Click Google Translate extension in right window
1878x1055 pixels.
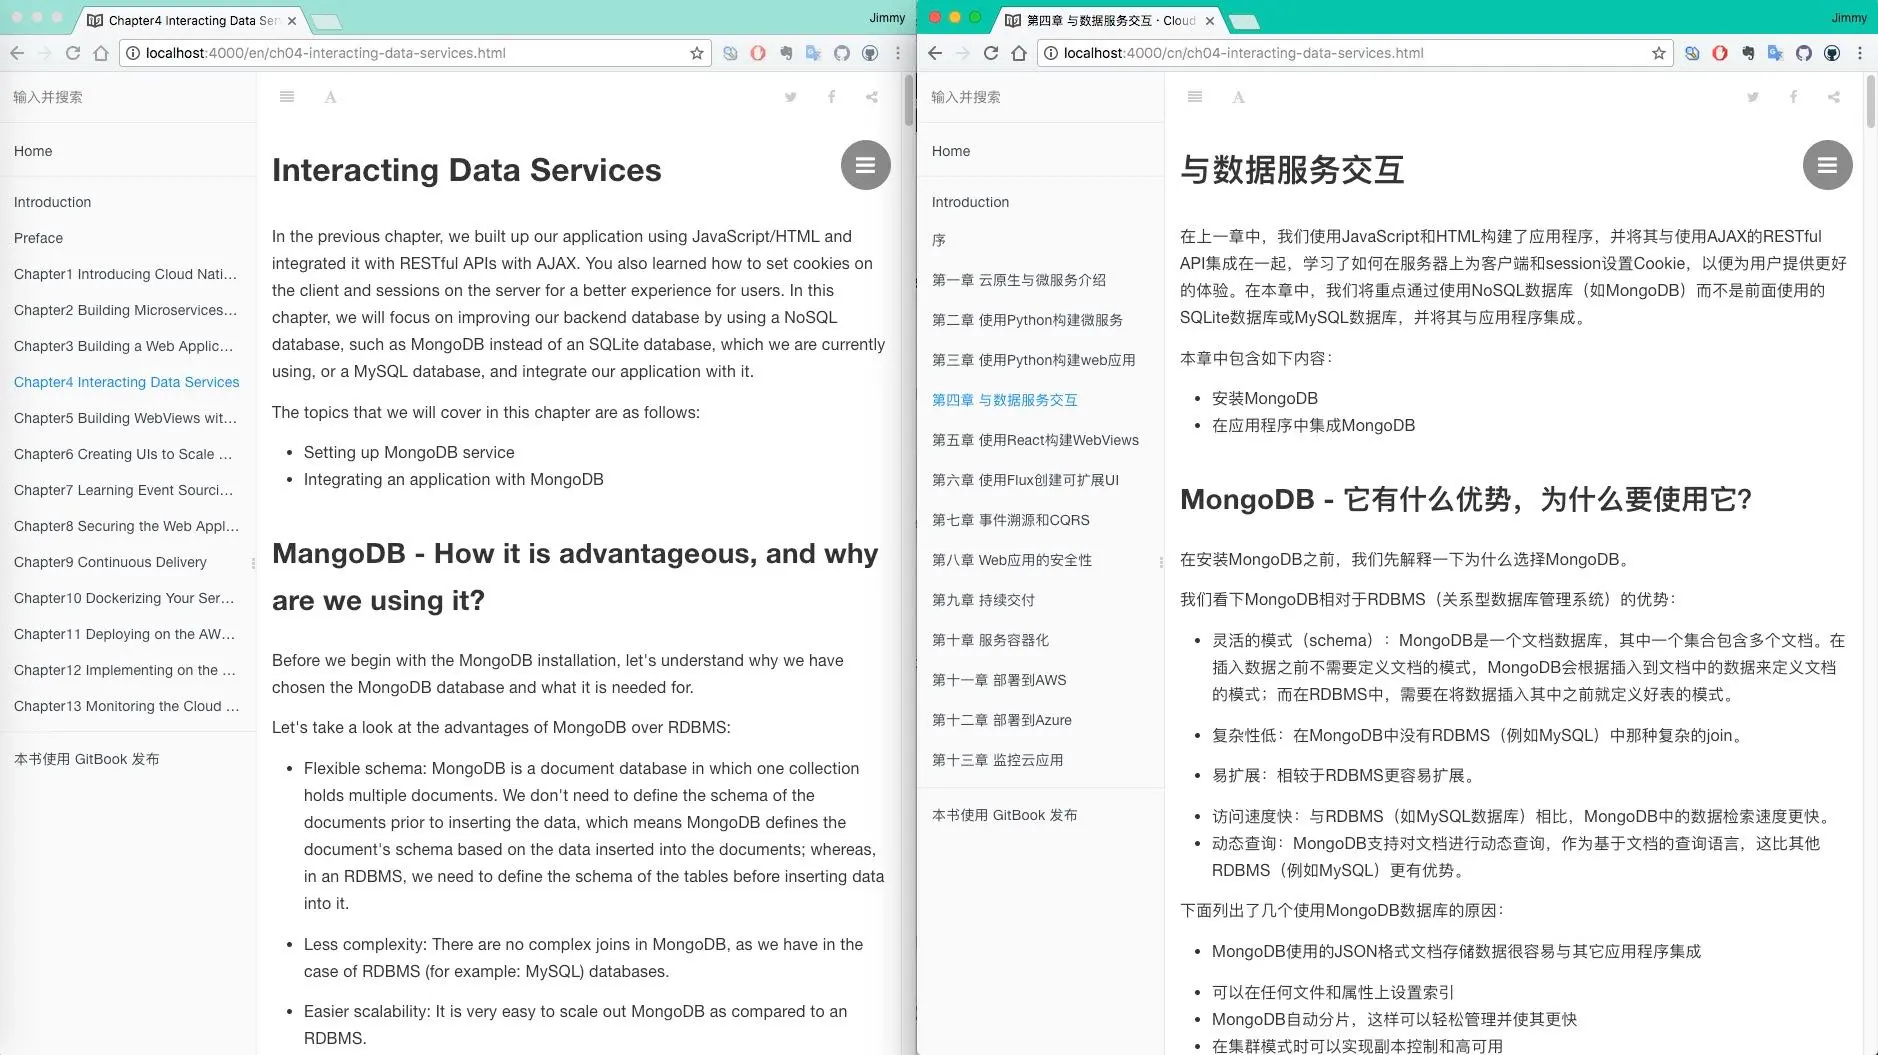(x=1776, y=53)
